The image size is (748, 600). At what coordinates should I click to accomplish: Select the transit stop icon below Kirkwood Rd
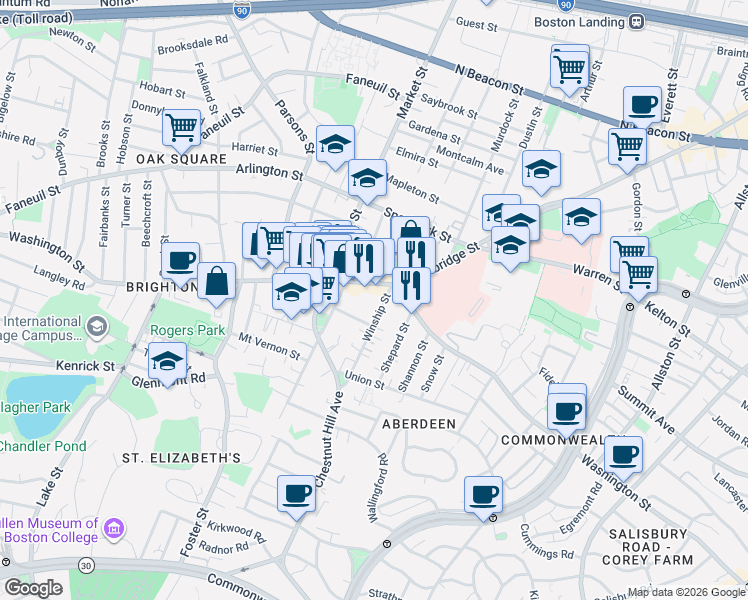(387, 544)
